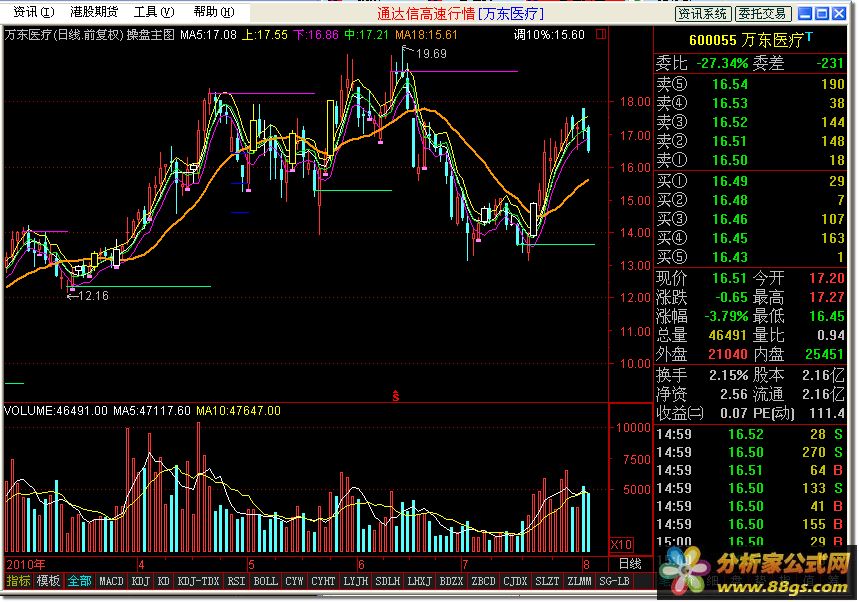The width and height of the screenshot is (859, 602).
Task: Select the SLZT indicator tab
Action: click(547, 581)
